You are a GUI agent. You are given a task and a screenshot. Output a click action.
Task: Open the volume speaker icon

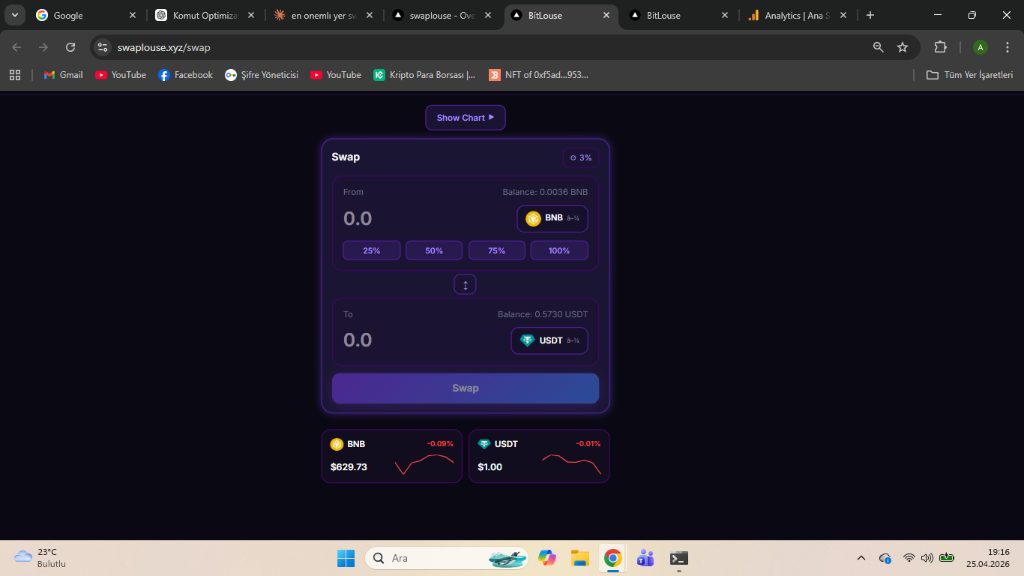(x=927, y=558)
